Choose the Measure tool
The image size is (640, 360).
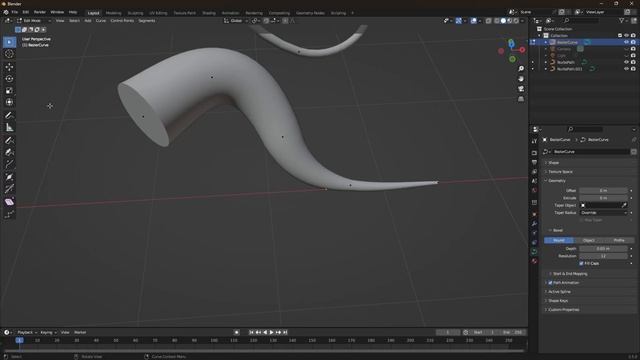coord(9,127)
